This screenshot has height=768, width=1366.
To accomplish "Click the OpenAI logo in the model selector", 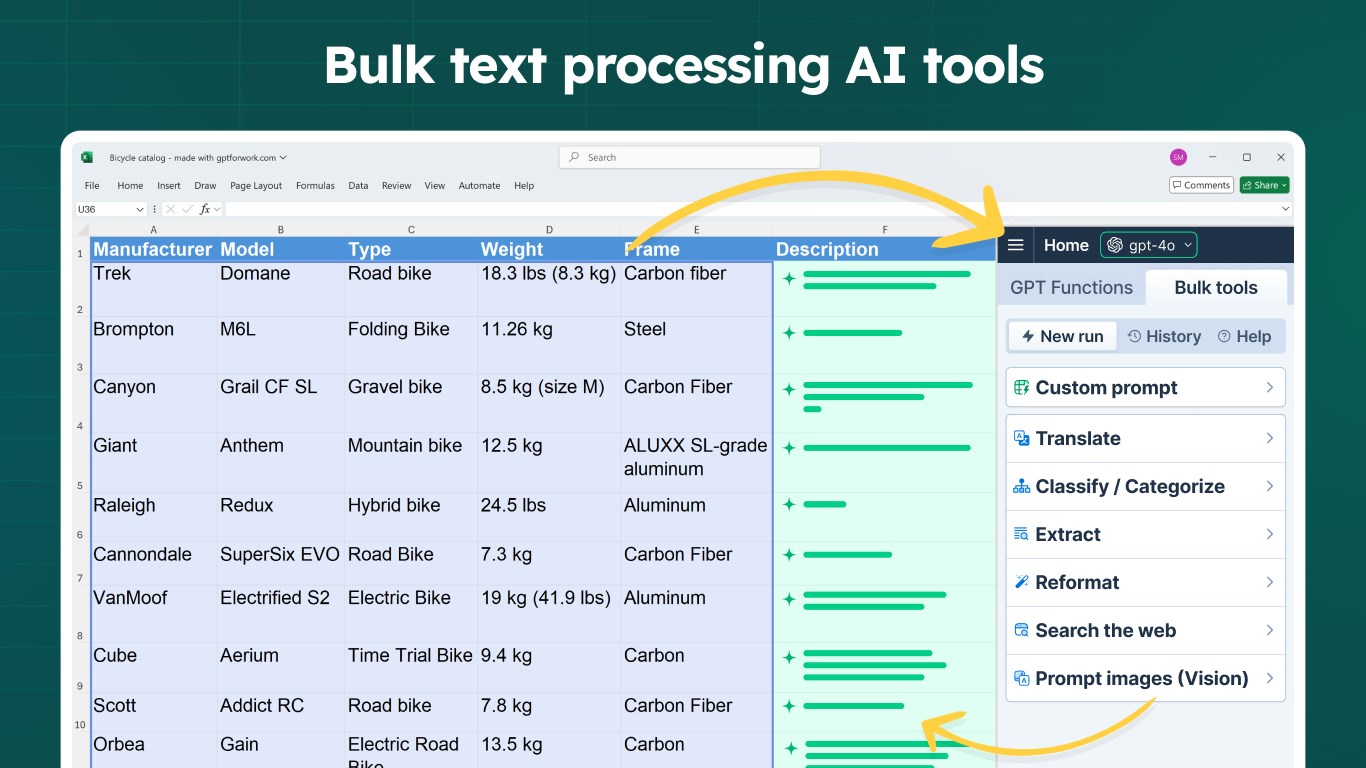I will [x=1115, y=245].
